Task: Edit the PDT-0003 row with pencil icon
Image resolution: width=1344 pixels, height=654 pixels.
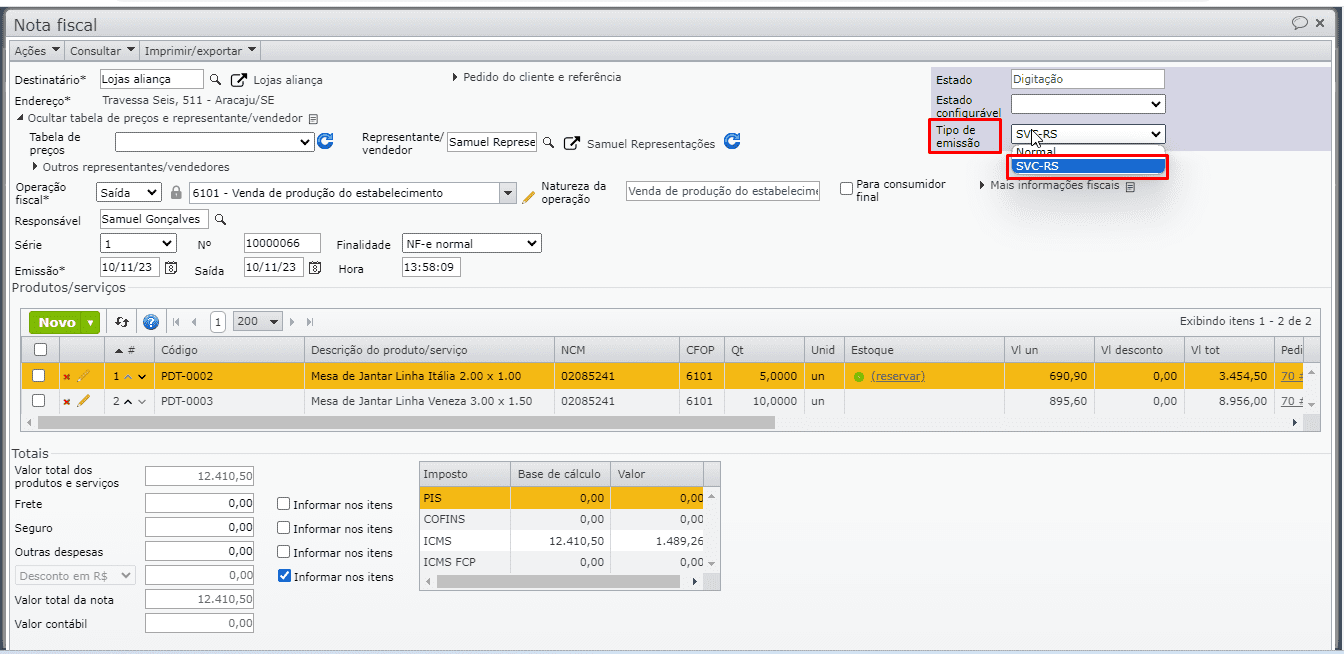Action: (83, 401)
